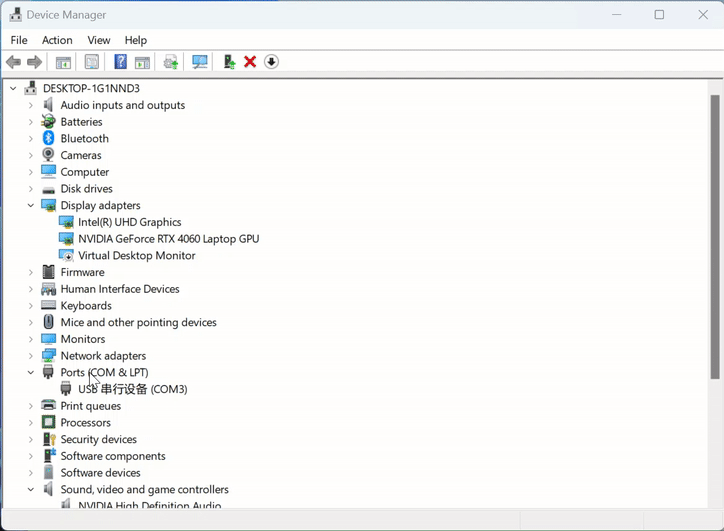Viewport: 724px width, 531px height.
Task: Click the Human Interface Devices icon
Action: tap(48, 289)
